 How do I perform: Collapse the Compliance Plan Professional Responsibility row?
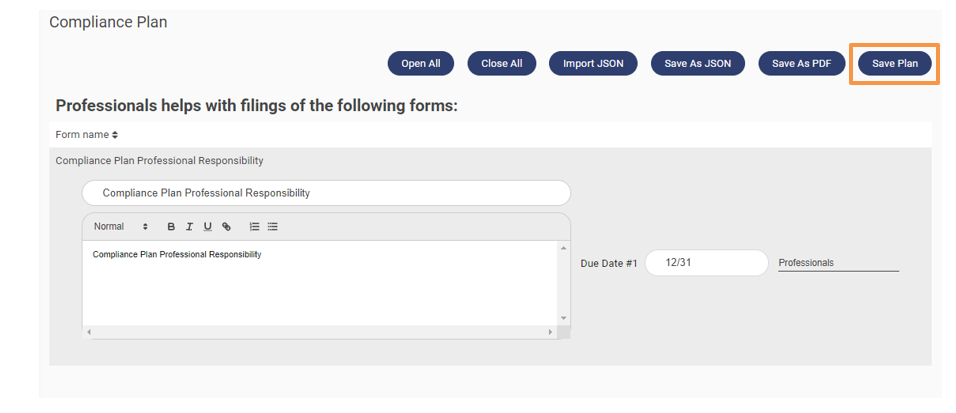pos(159,160)
